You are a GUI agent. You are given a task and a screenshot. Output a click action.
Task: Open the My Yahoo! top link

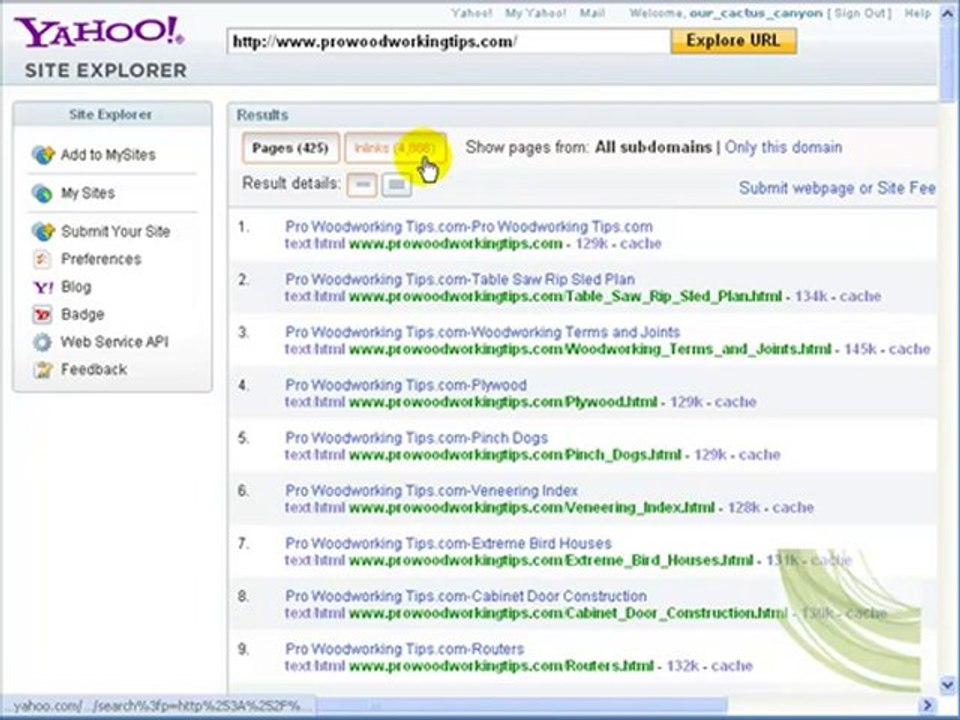(x=535, y=13)
